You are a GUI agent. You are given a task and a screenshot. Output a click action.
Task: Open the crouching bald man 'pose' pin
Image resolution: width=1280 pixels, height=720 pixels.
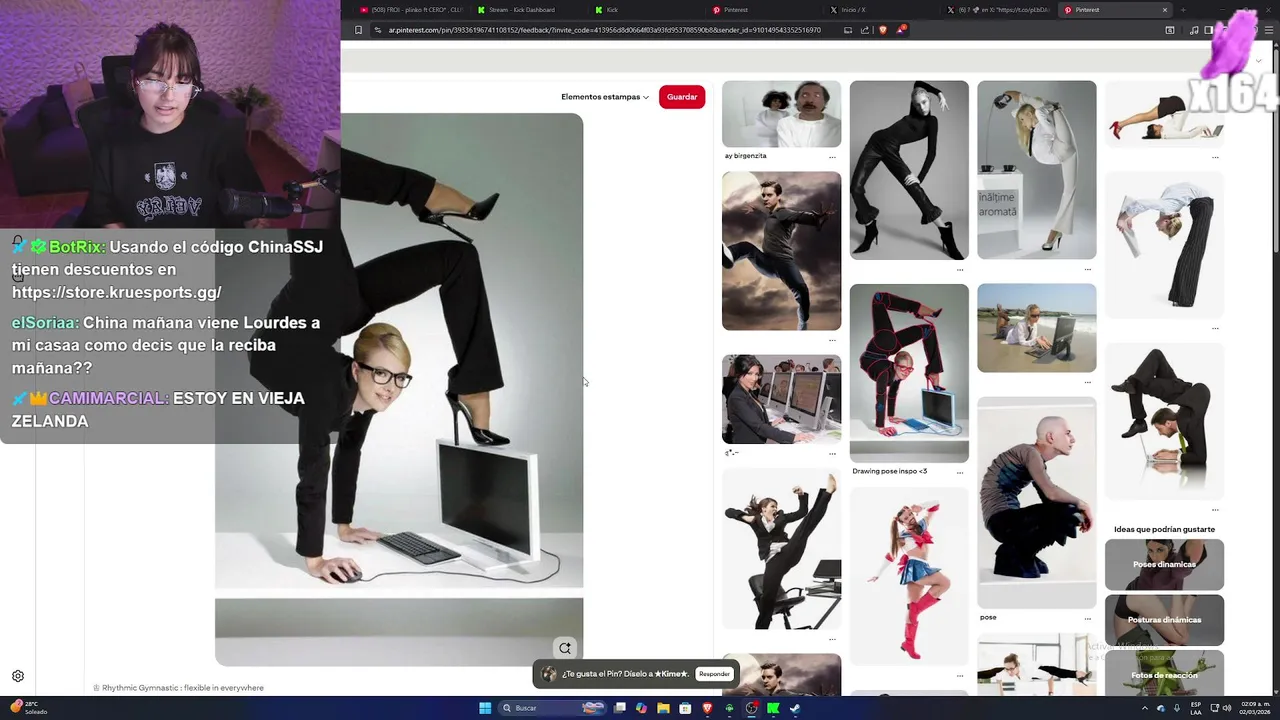pyautogui.click(x=1036, y=502)
